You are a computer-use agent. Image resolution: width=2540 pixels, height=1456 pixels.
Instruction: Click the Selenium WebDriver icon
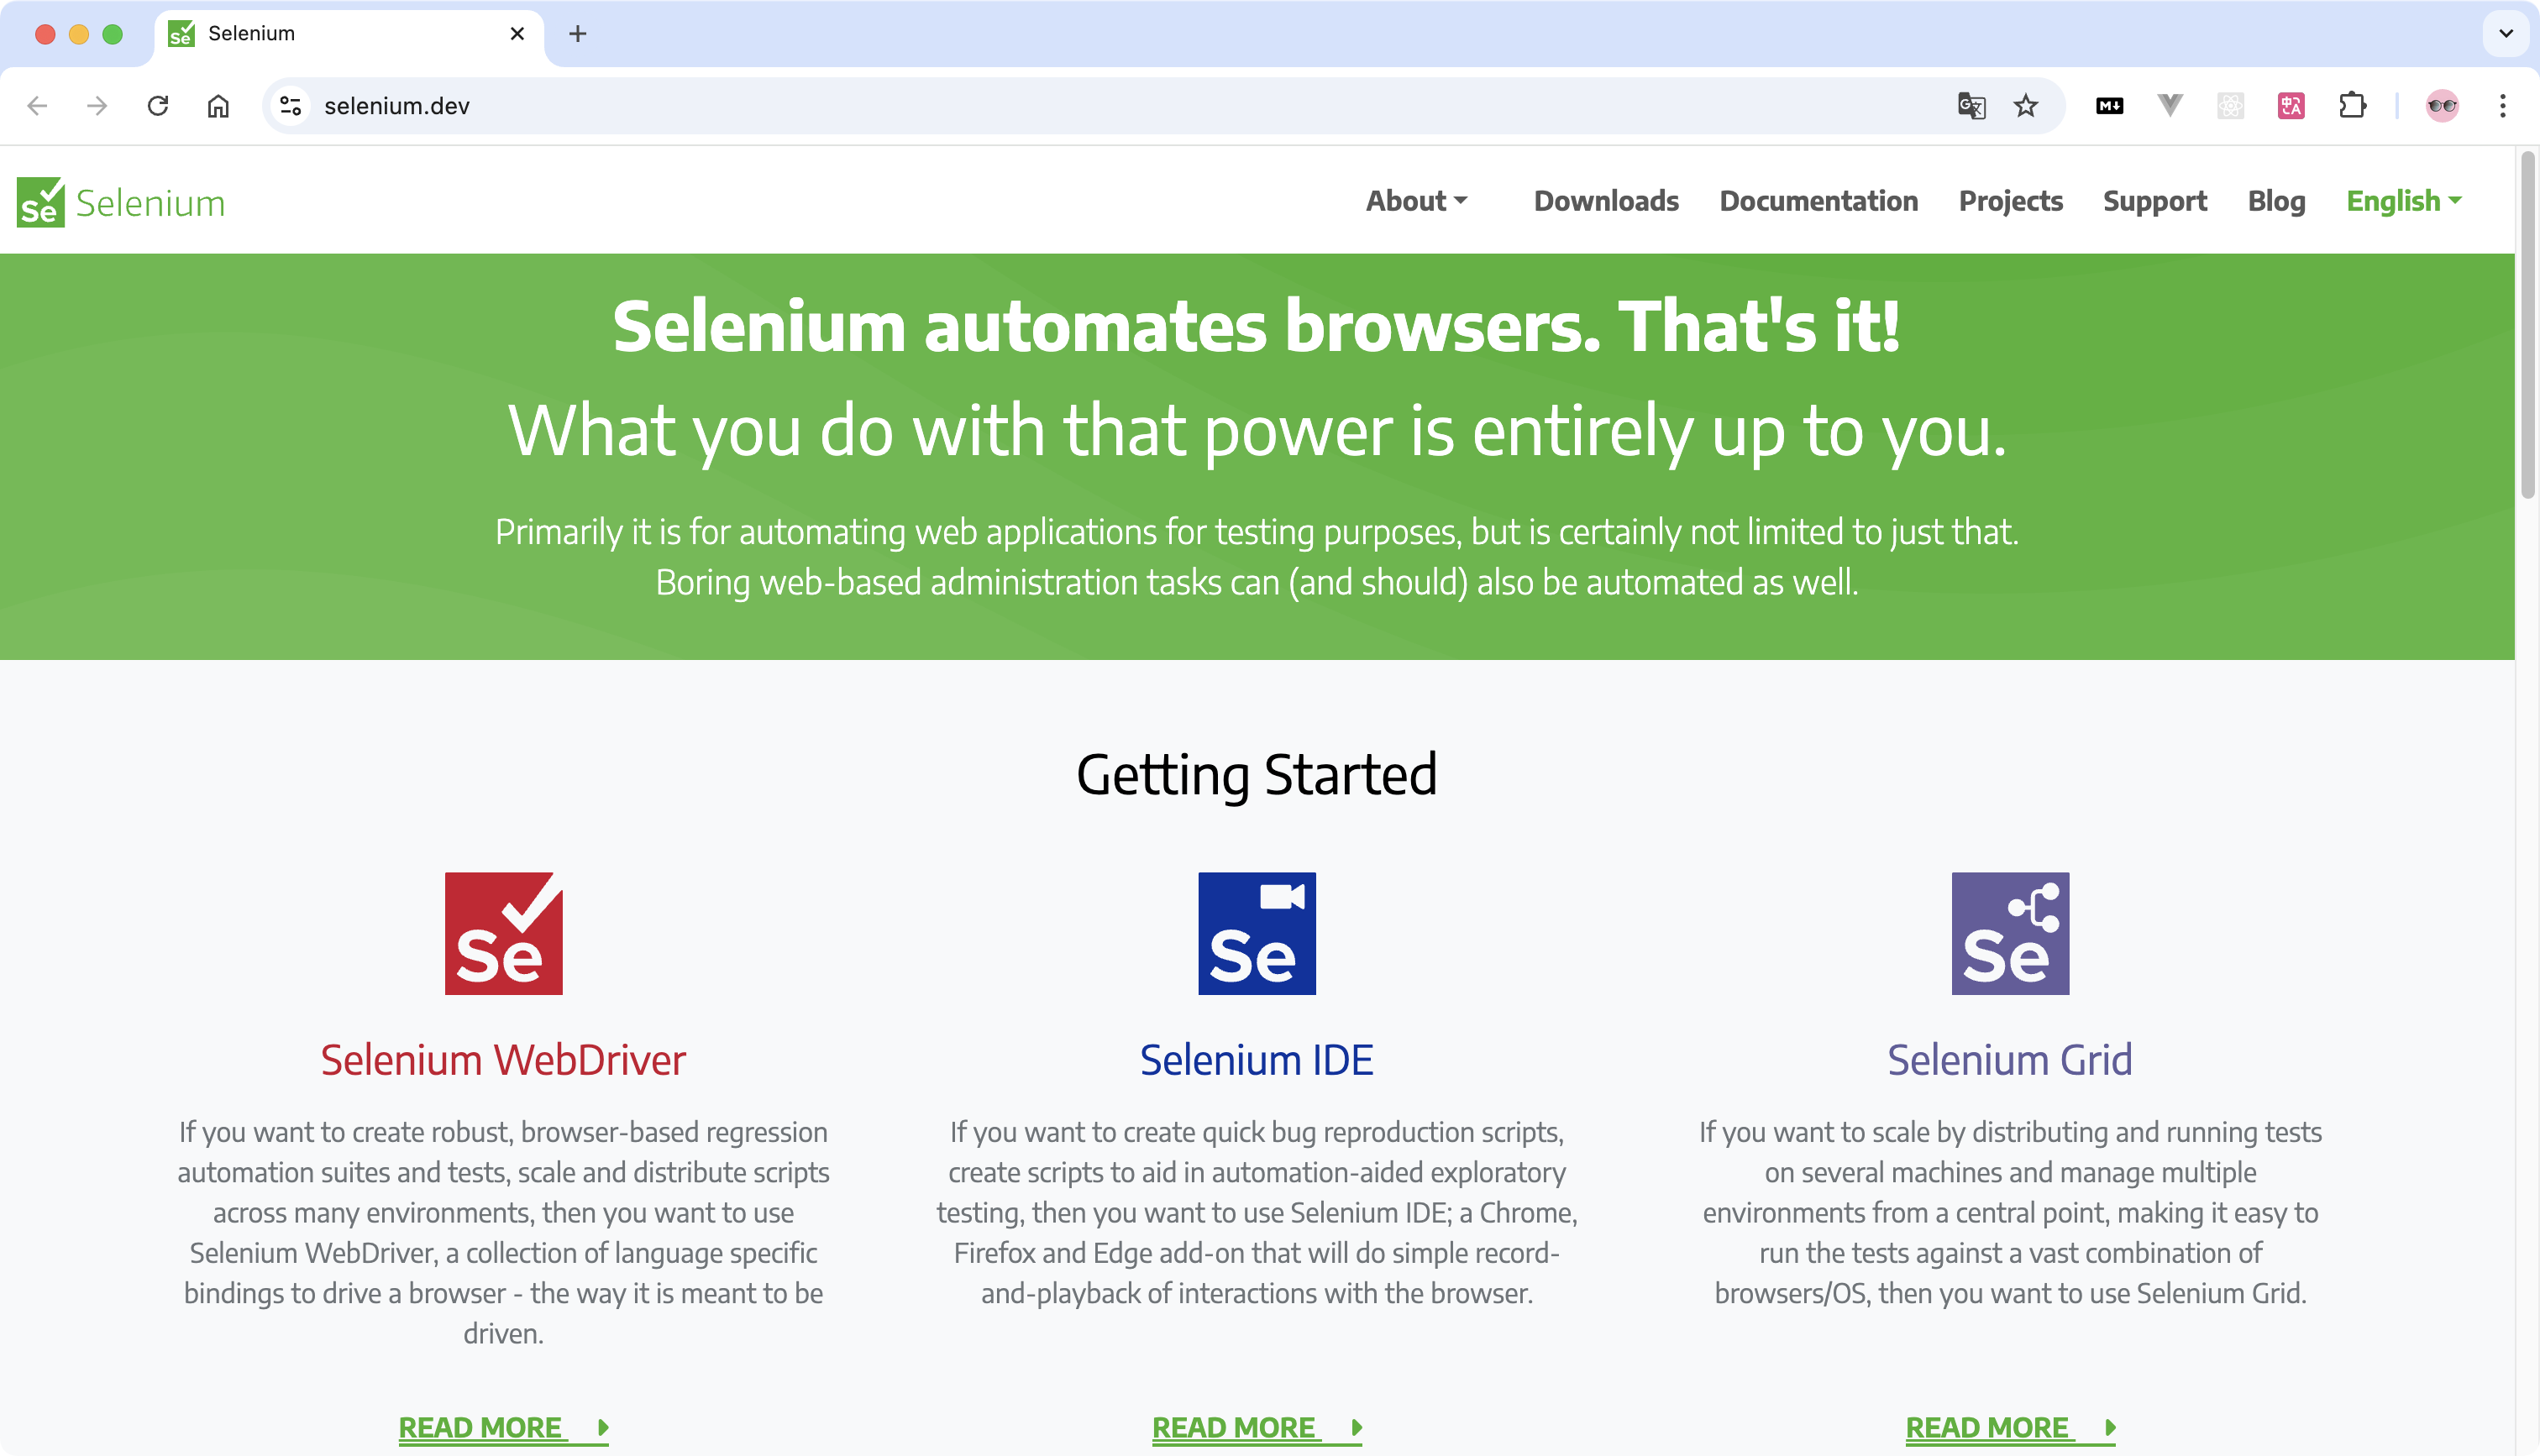coord(502,933)
